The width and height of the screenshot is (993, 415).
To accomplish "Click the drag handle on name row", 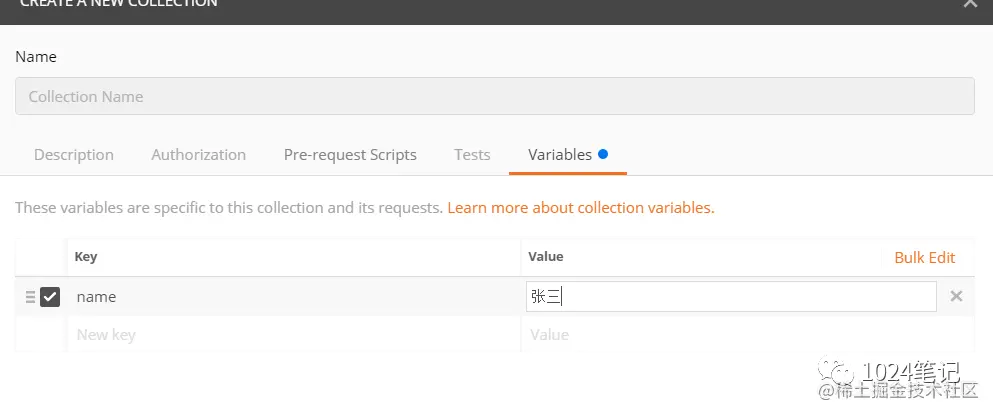I will pos(30,297).
